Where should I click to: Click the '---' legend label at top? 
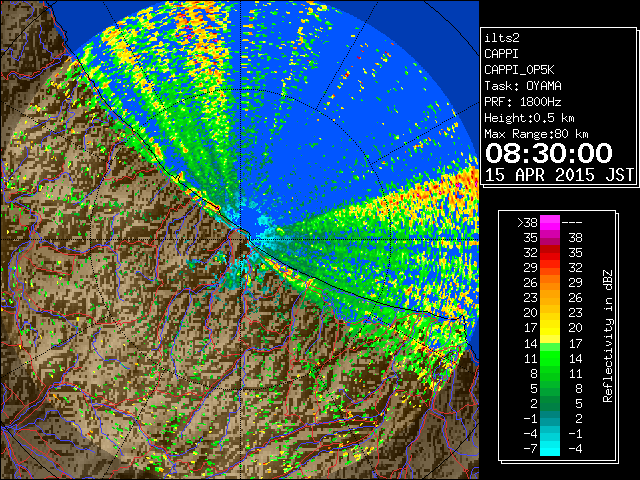pos(572,223)
